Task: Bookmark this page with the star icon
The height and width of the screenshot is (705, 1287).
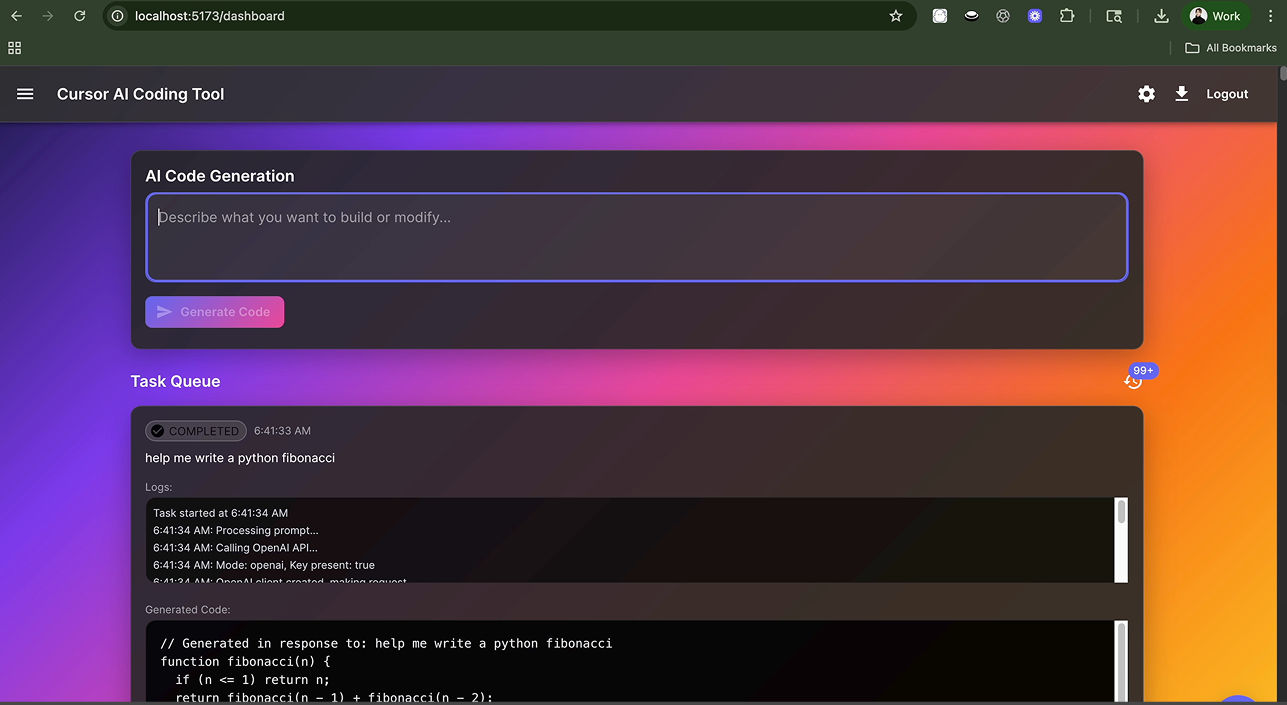Action: (x=895, y=16)
